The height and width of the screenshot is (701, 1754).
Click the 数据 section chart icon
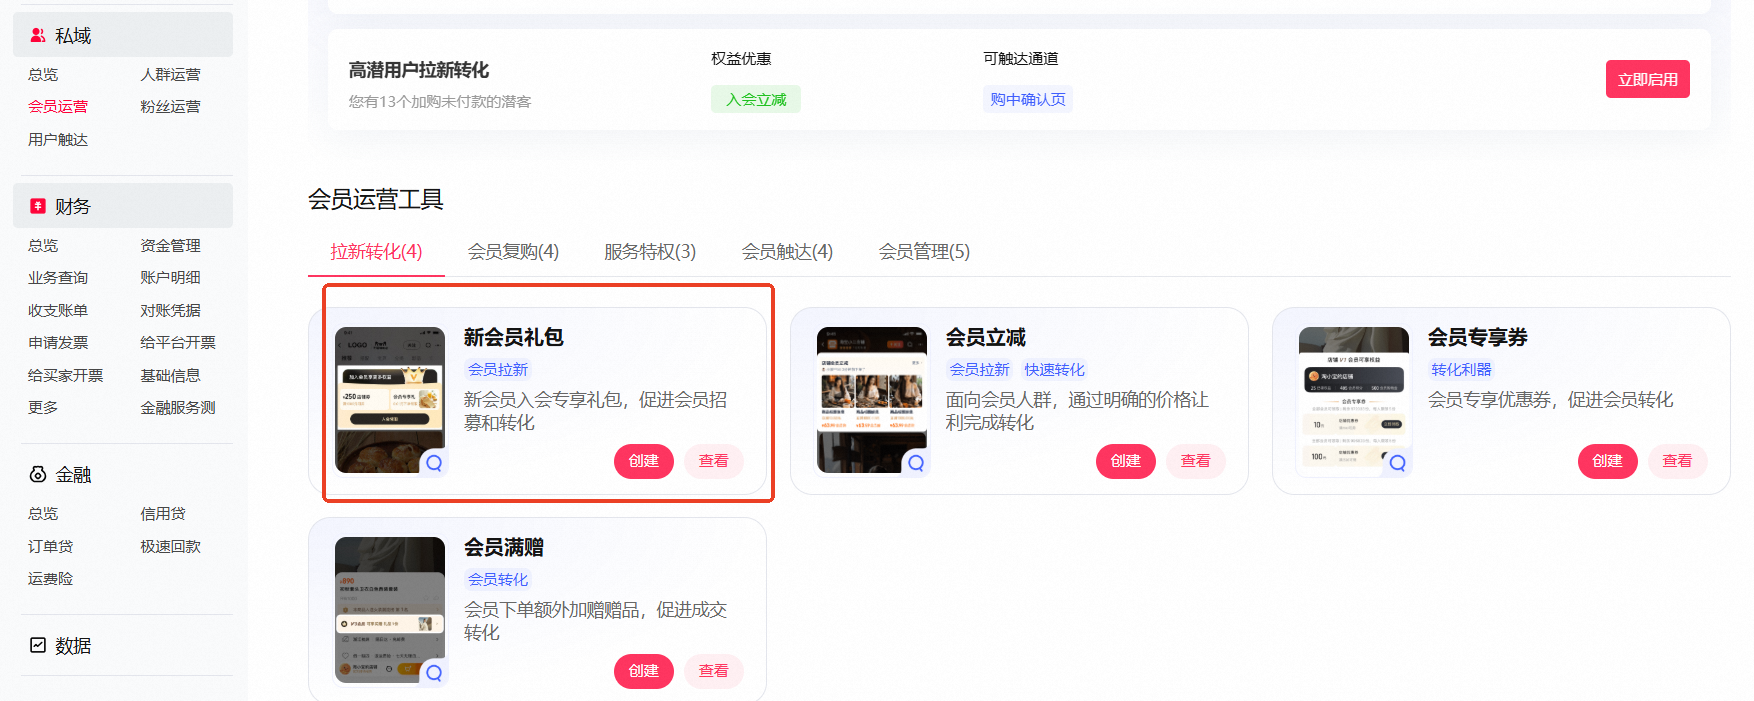tap(38, 645)
